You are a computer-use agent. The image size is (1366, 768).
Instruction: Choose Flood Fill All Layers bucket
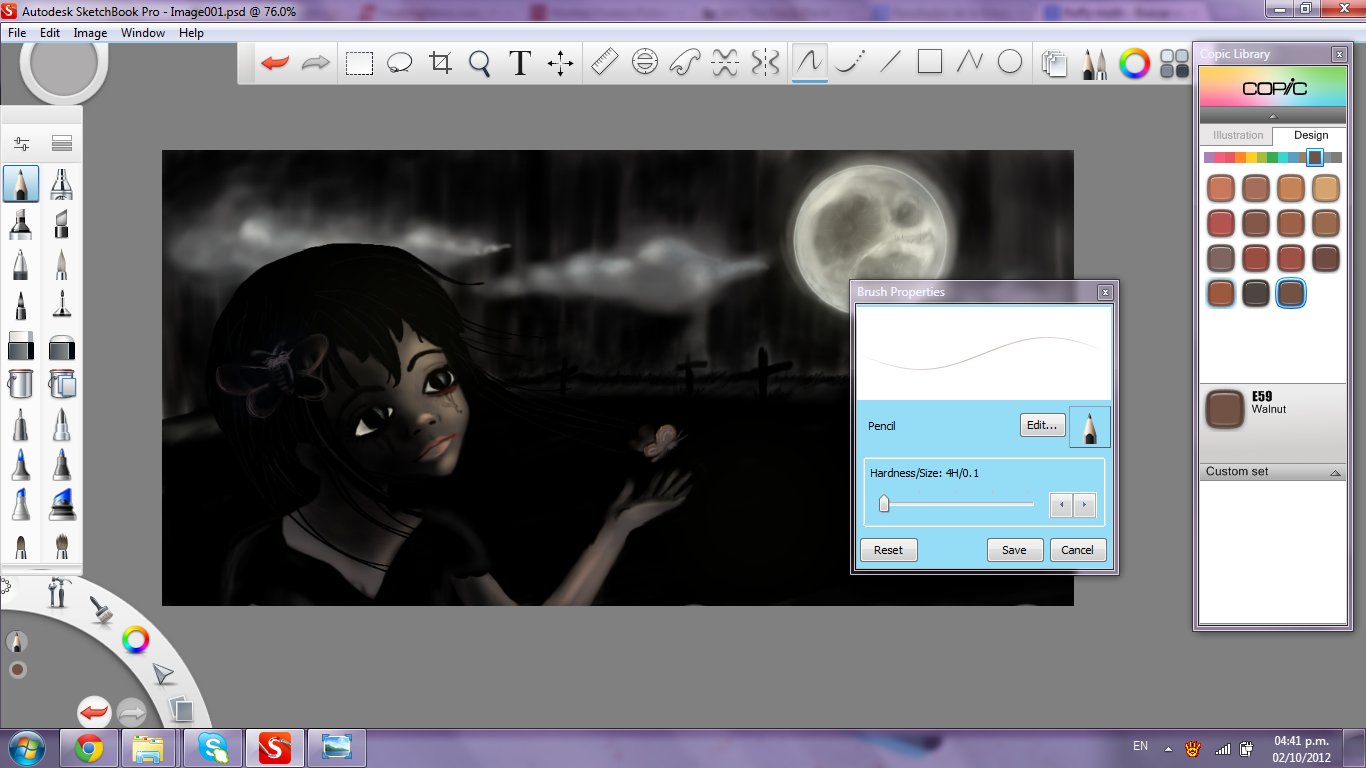(62, 384)
